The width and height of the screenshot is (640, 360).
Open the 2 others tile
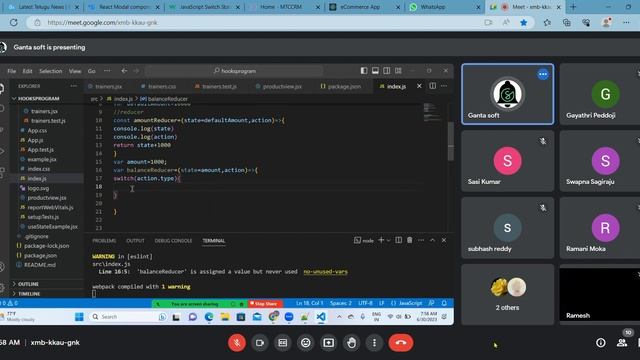(x=507, y=294)
